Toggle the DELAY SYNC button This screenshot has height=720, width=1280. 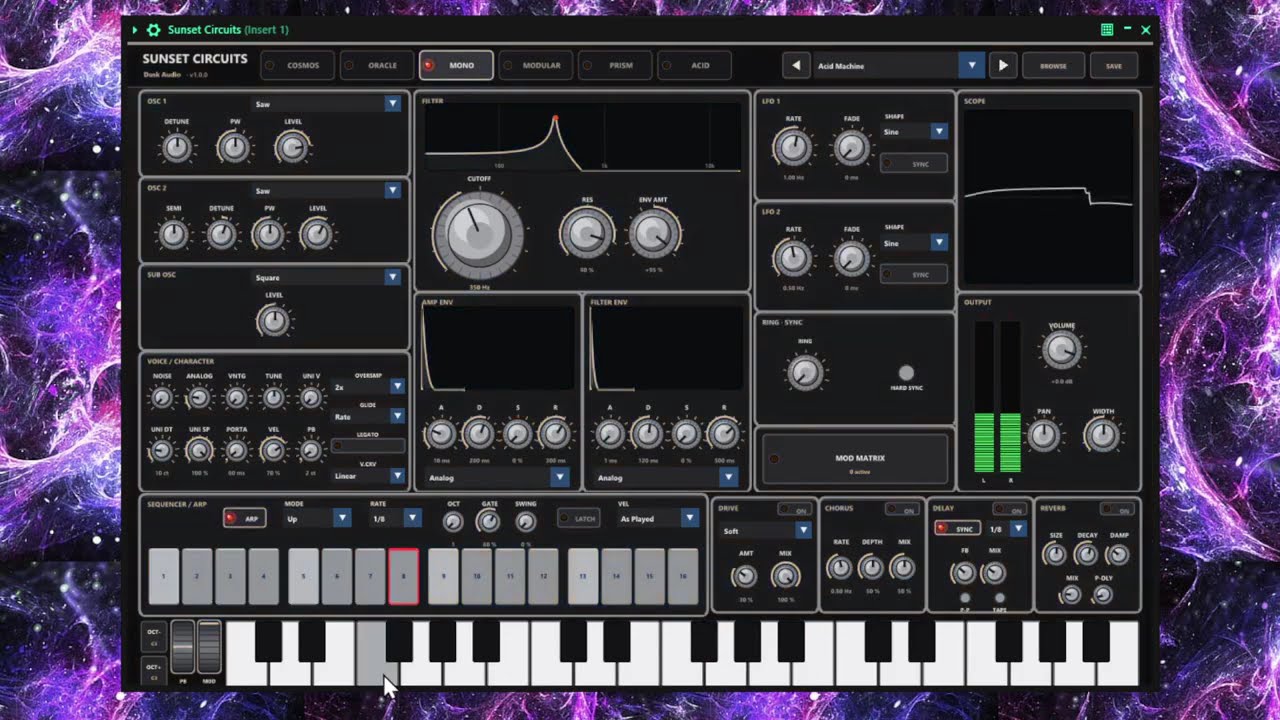957,529
